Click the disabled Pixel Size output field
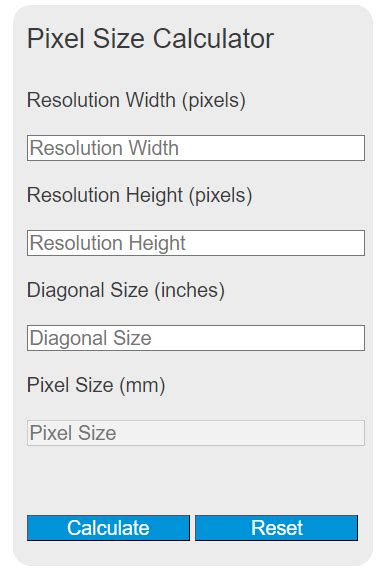Viewport: 388px width, 578px height. click(196, 433)
